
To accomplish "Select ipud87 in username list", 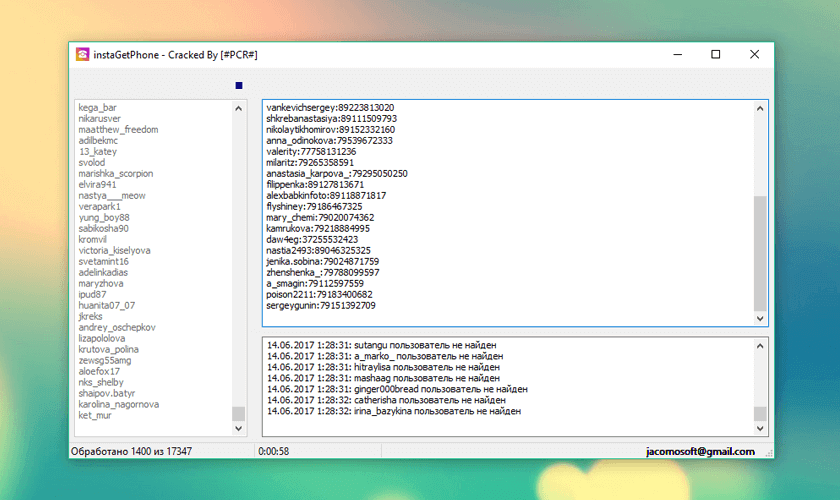I will pos(92,294).
